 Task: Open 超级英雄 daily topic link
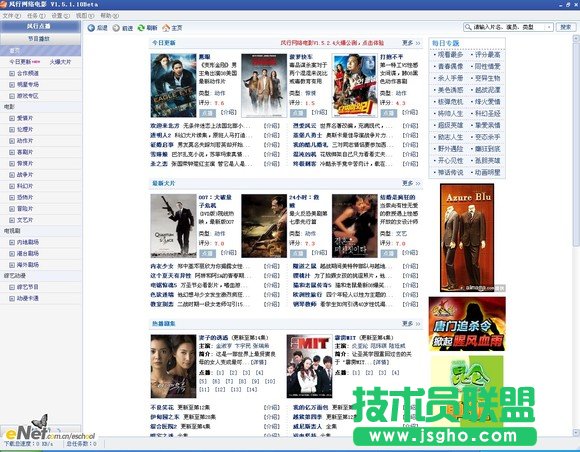pos(450,125)
